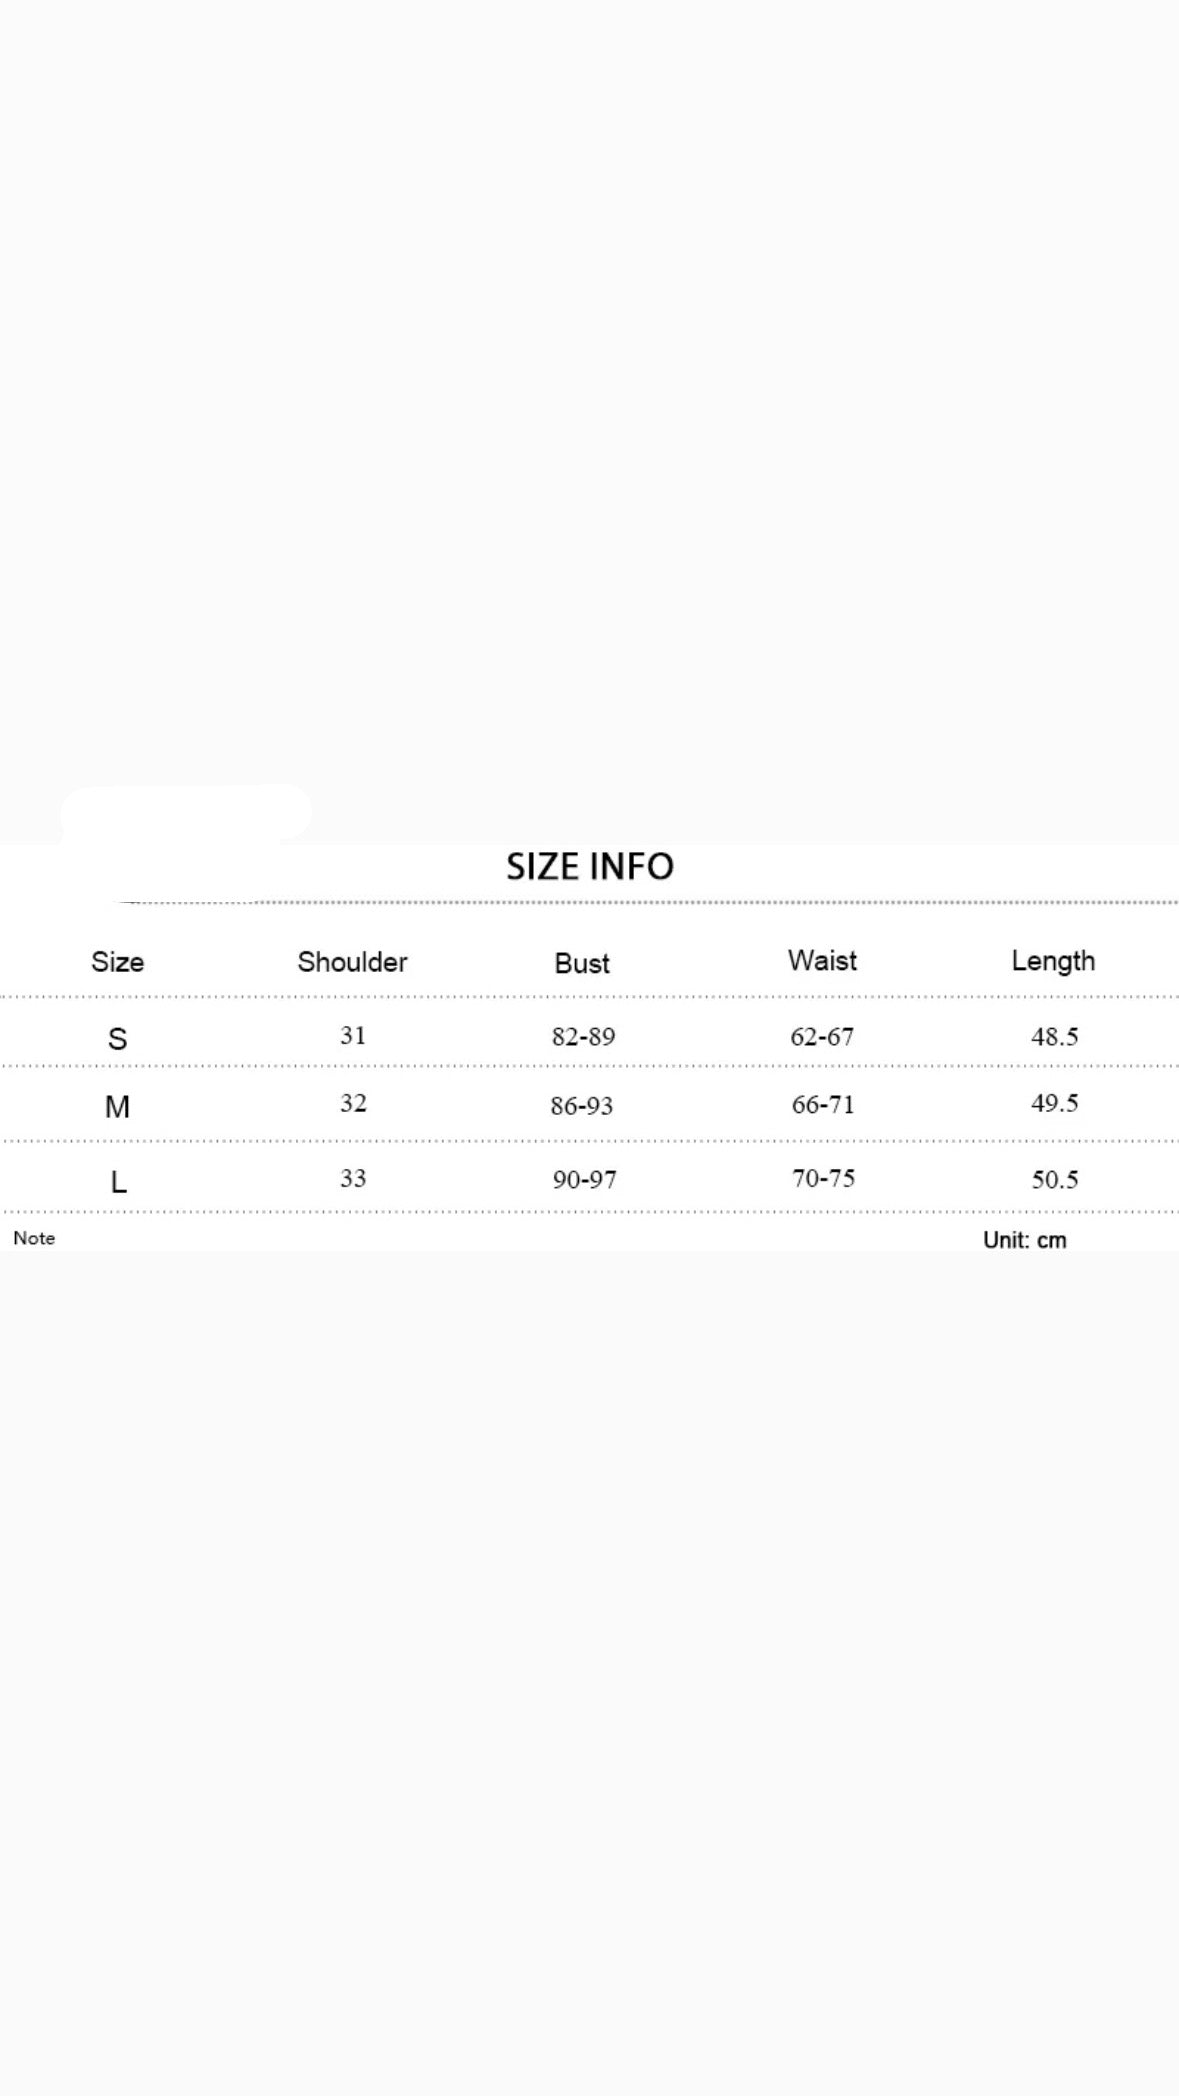The height and width of the screenshot is (2096, 1179).
Task: Select waist range 66-71
Action: [823, 1105]
